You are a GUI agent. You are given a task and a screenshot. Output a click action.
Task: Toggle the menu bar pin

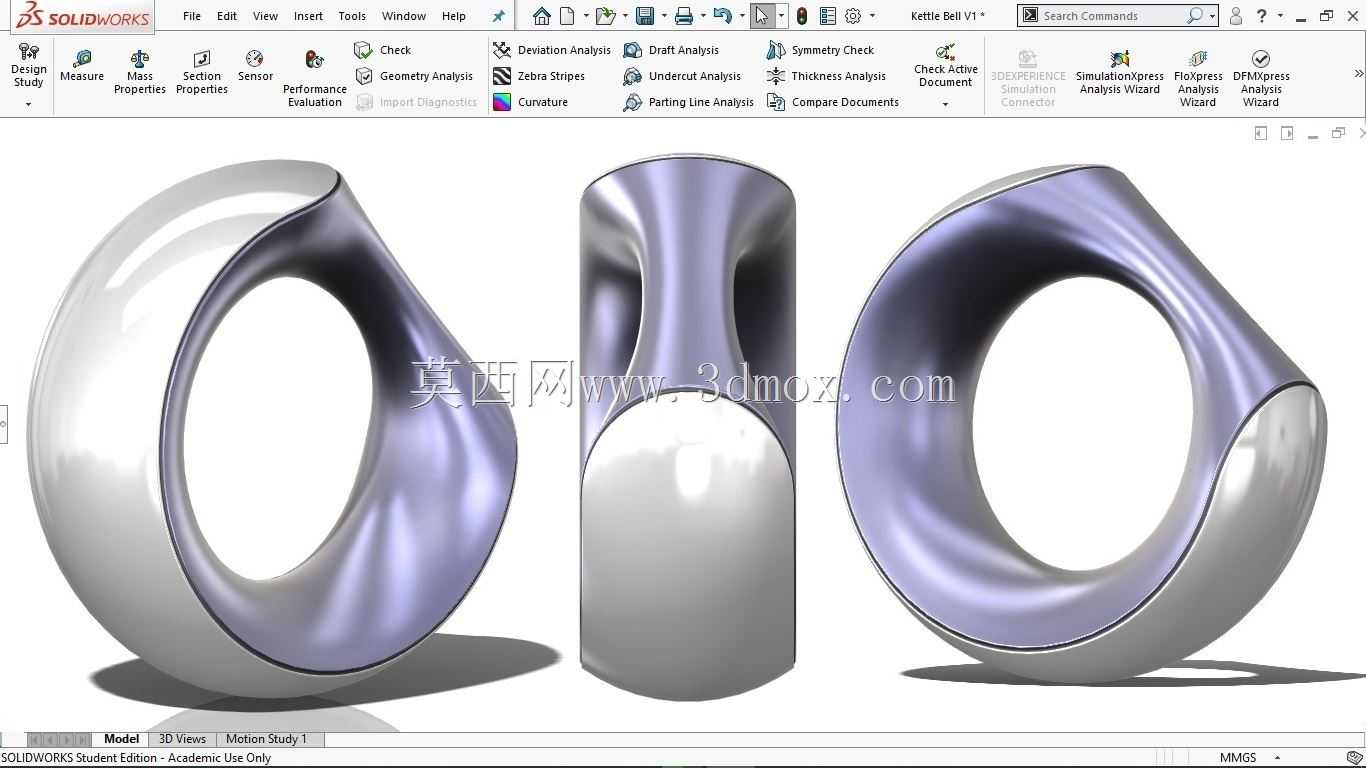tap(499, 16)
